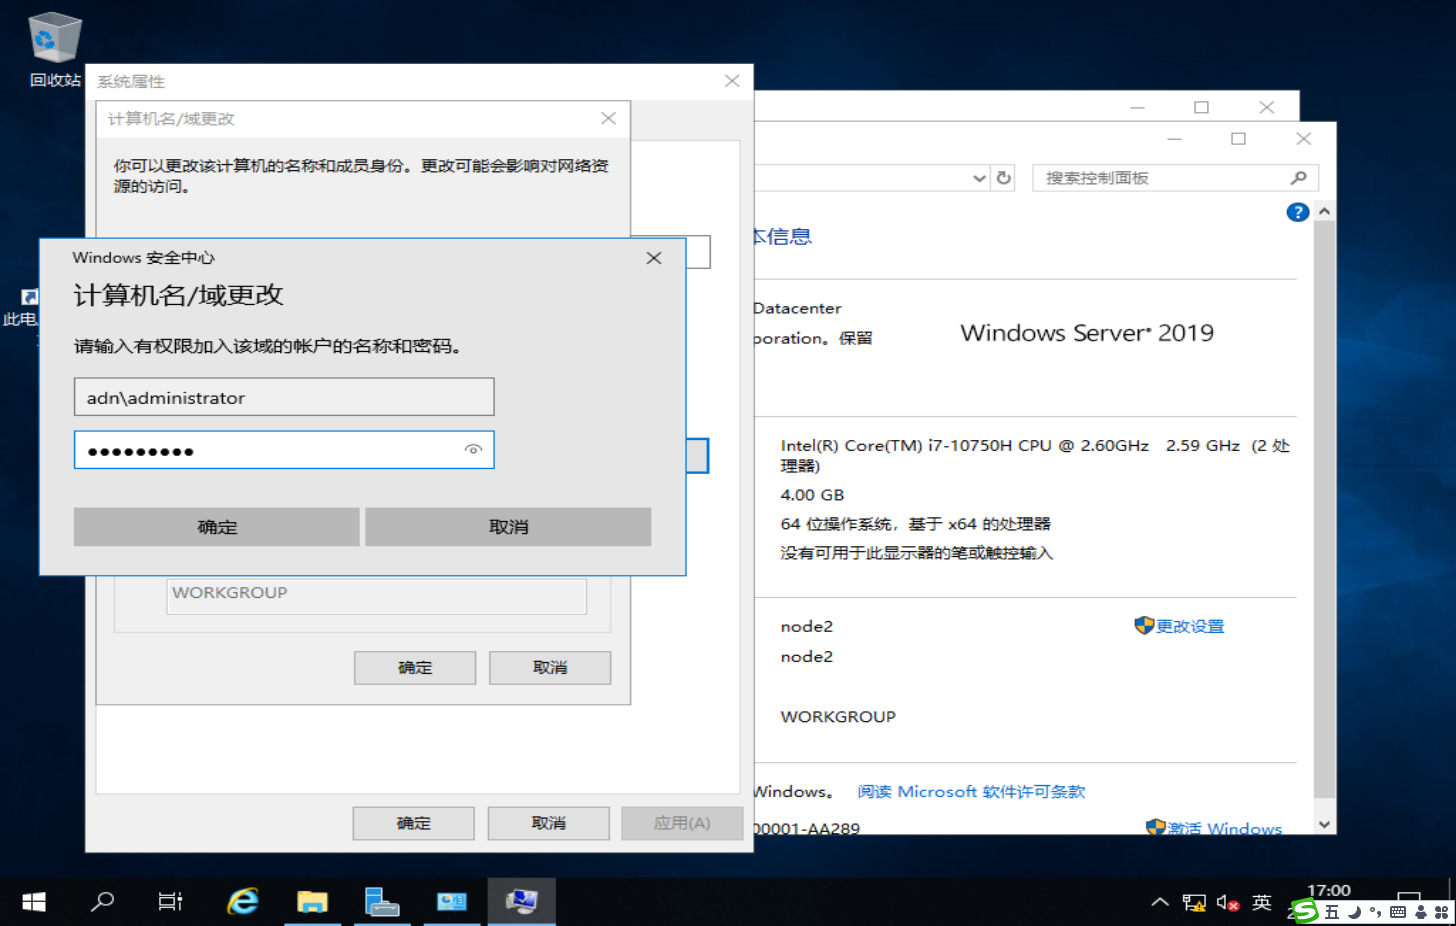This screenshot has width=1456, height=926.
Task: Confirm credentials with 确定 in Windows 安全中心
Action: [216, 527]
